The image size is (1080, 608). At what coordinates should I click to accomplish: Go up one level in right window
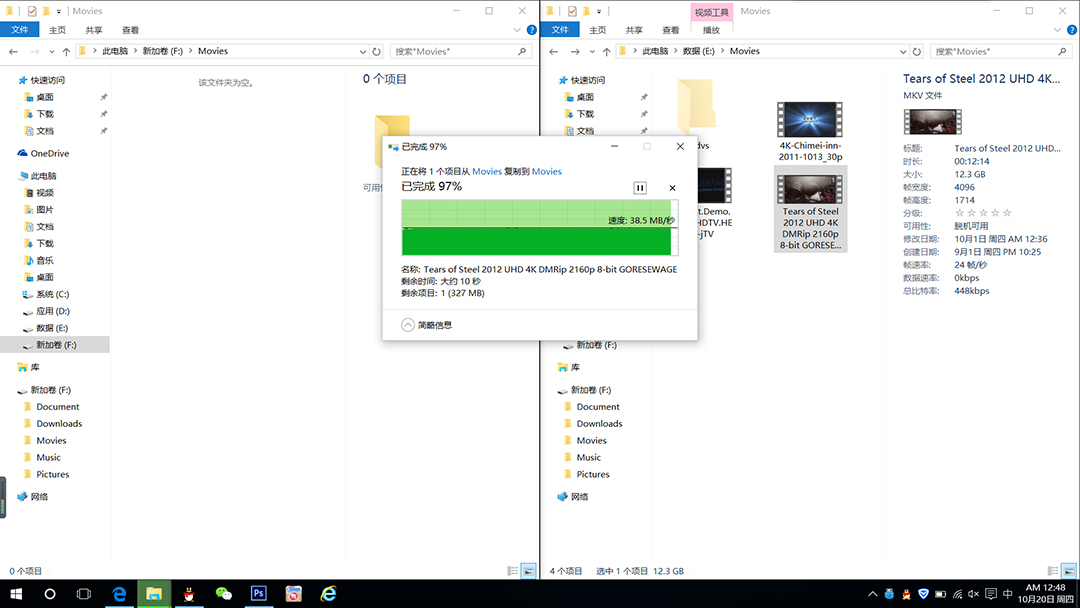coord(607,51)
